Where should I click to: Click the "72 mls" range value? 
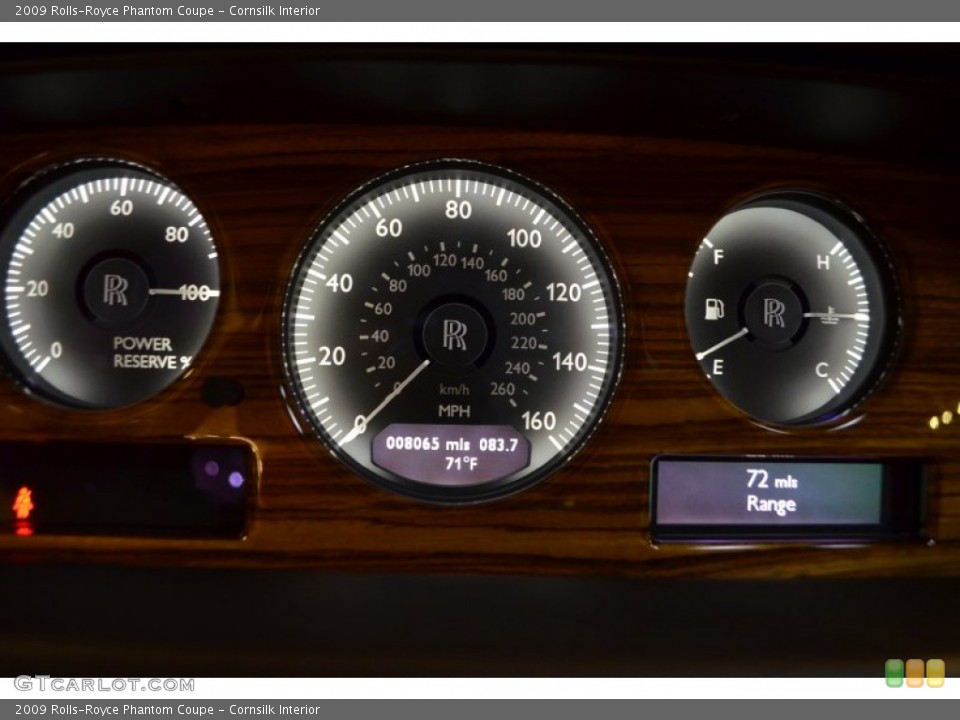(x=771, y=479)
